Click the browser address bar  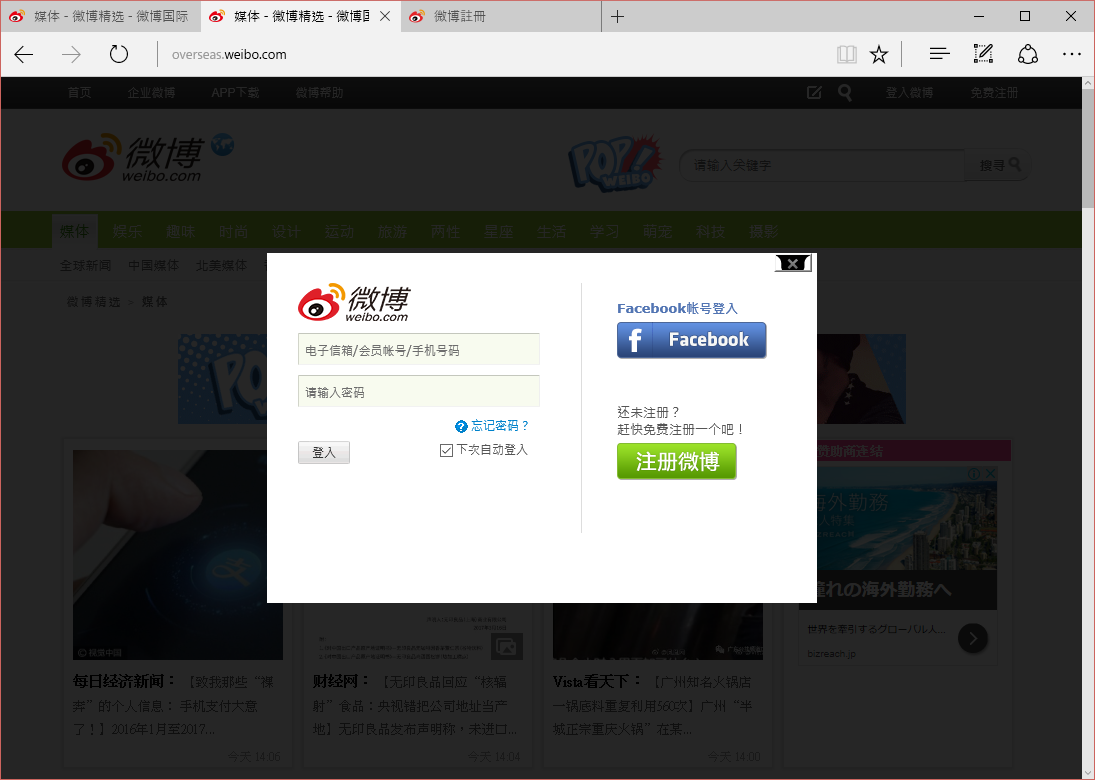[489, 54]
